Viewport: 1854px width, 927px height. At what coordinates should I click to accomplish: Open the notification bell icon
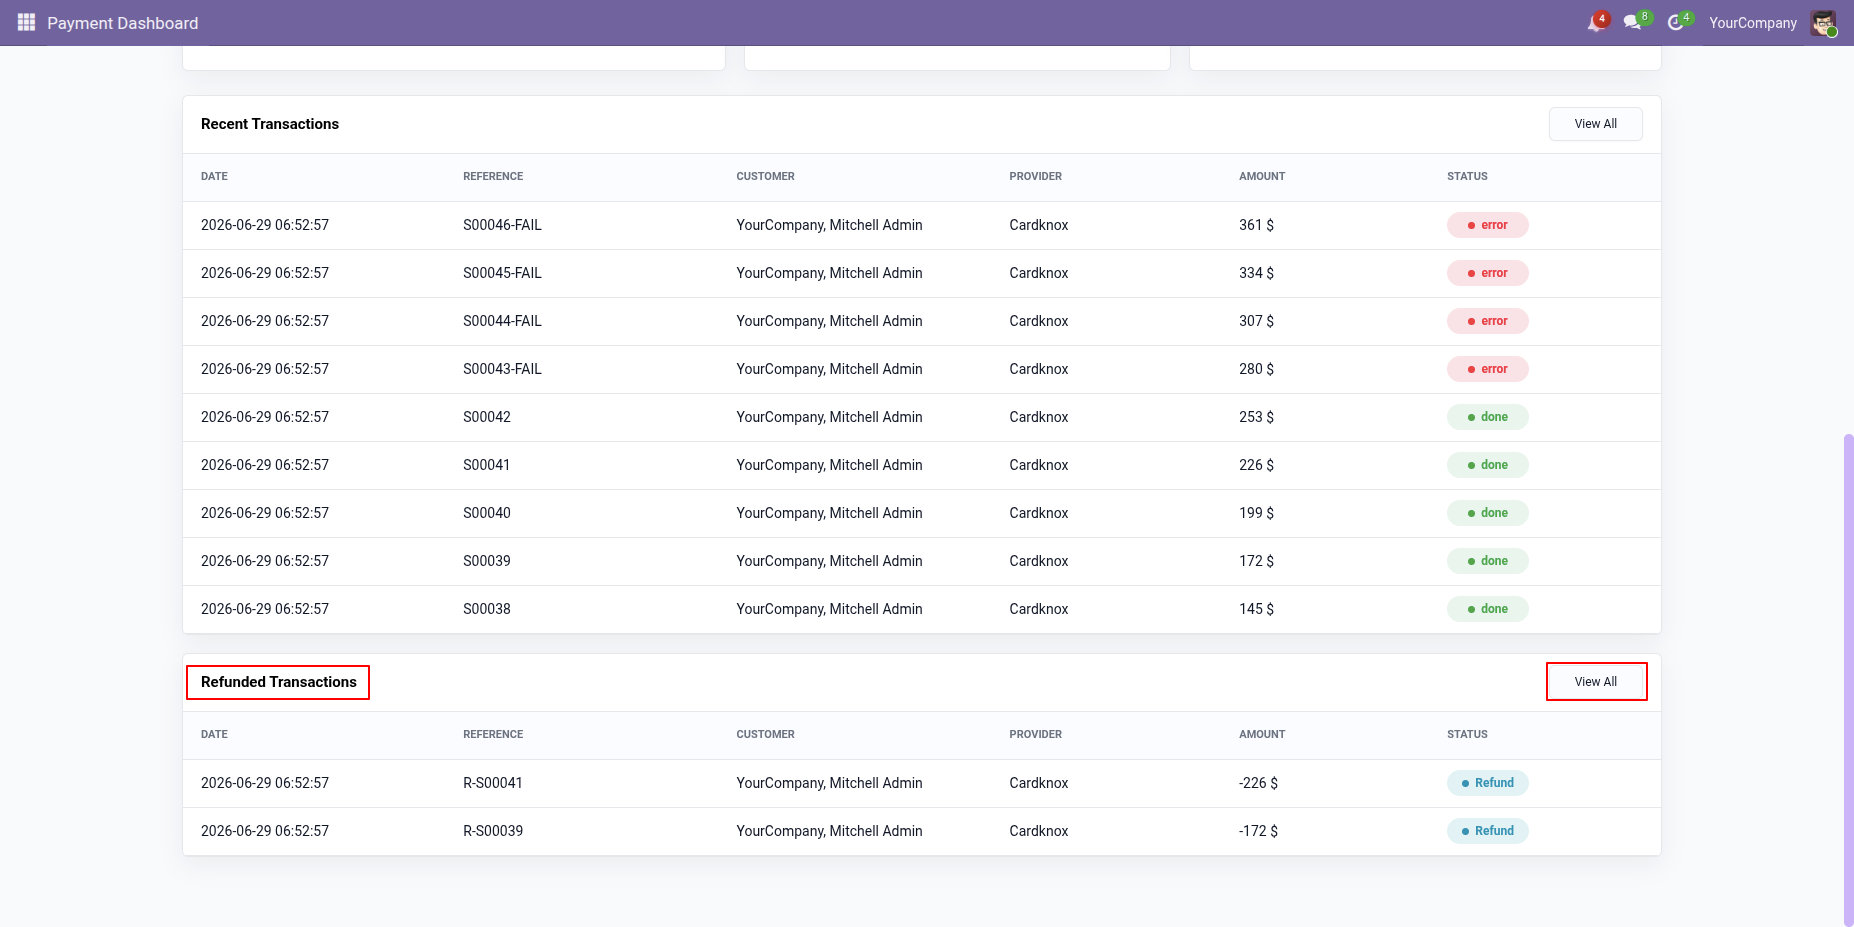pyautogui.click(x=1597, y=22)
